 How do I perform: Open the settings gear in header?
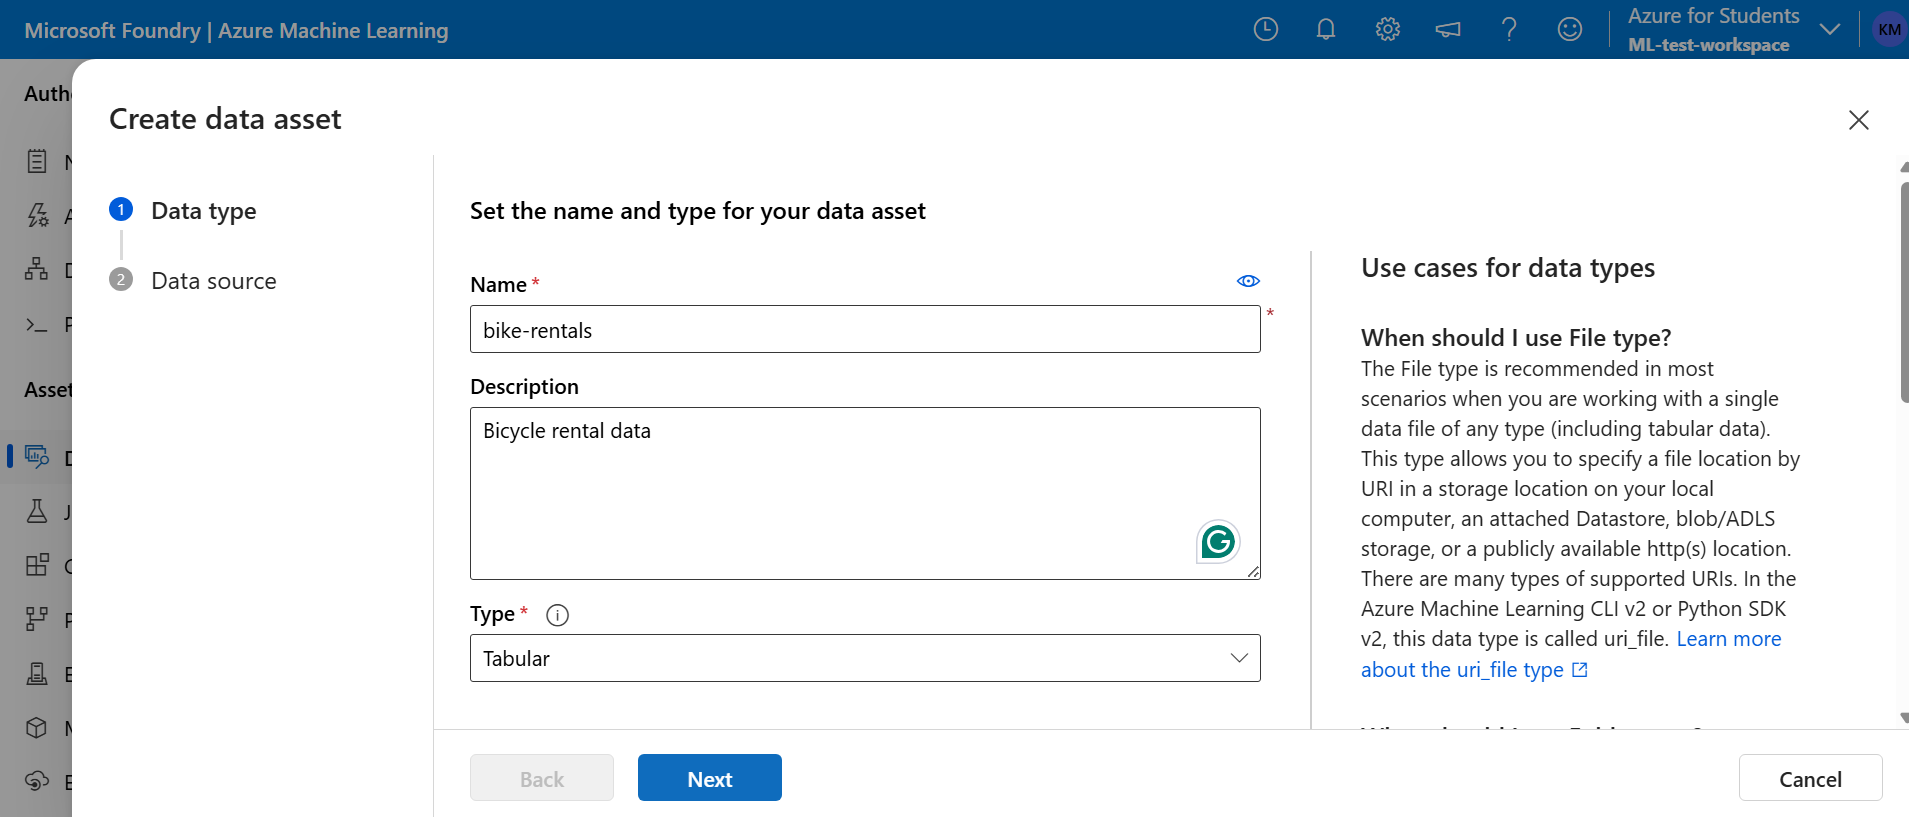coord(1387,29)
